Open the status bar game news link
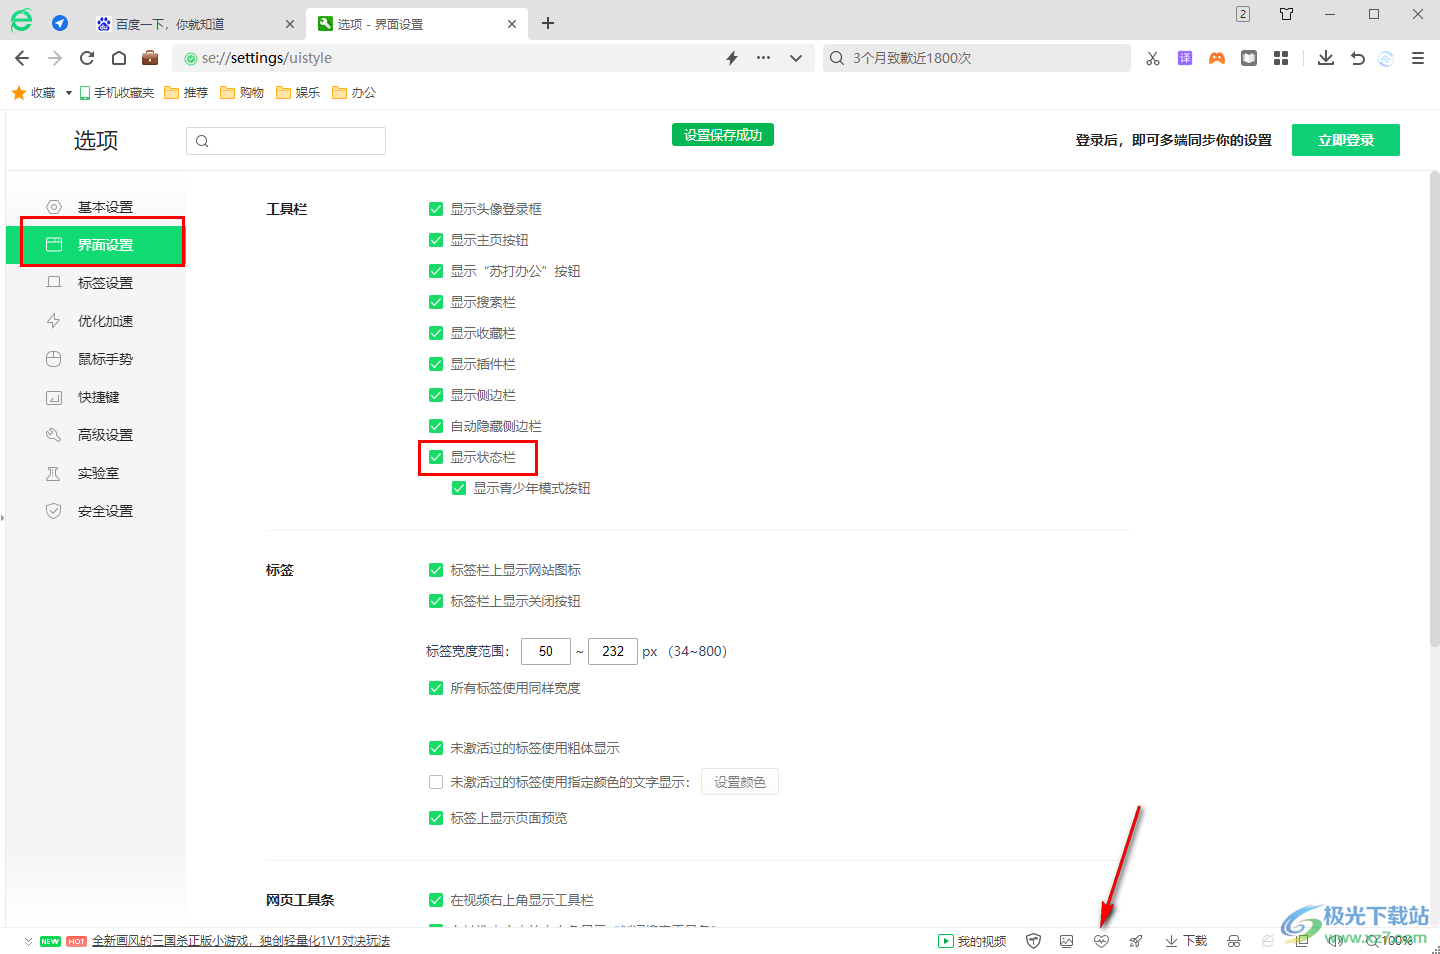The width and height of the screenshot is (1440, 954). pos(241,941)
